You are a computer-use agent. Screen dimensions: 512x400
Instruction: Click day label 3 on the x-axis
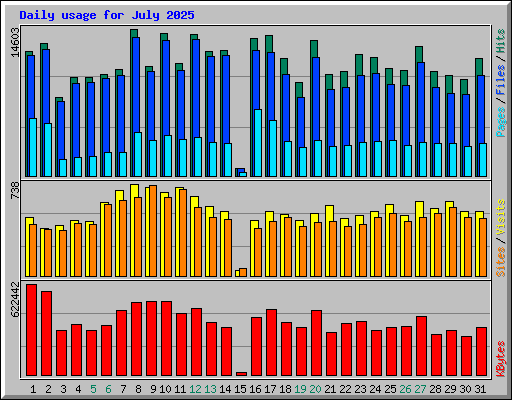click(x=63, y=389)
